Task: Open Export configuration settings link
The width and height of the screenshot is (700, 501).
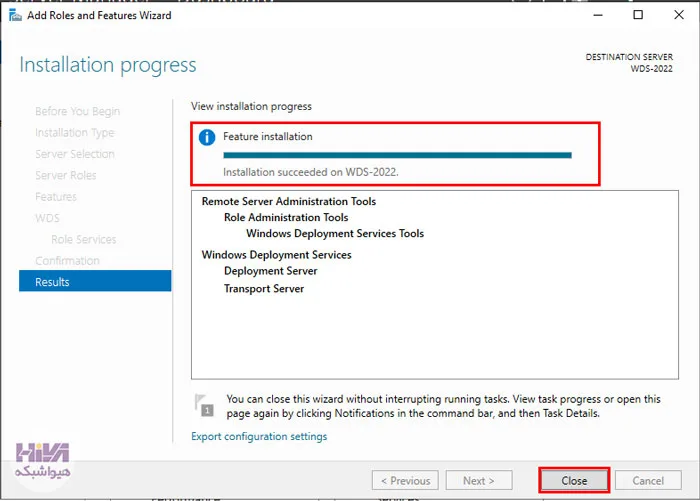Action: (259, 436)
